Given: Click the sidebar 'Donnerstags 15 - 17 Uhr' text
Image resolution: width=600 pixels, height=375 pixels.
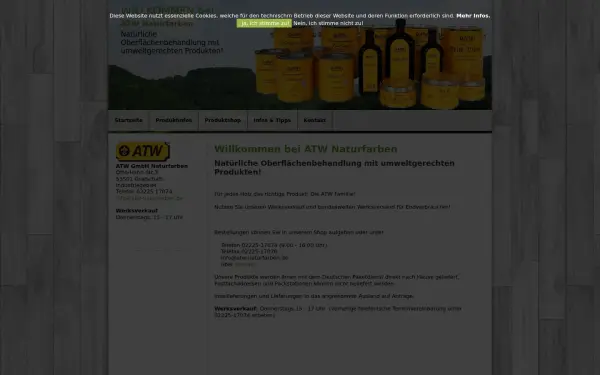Looking at the screenshot, I should click(x=149, y=217).
